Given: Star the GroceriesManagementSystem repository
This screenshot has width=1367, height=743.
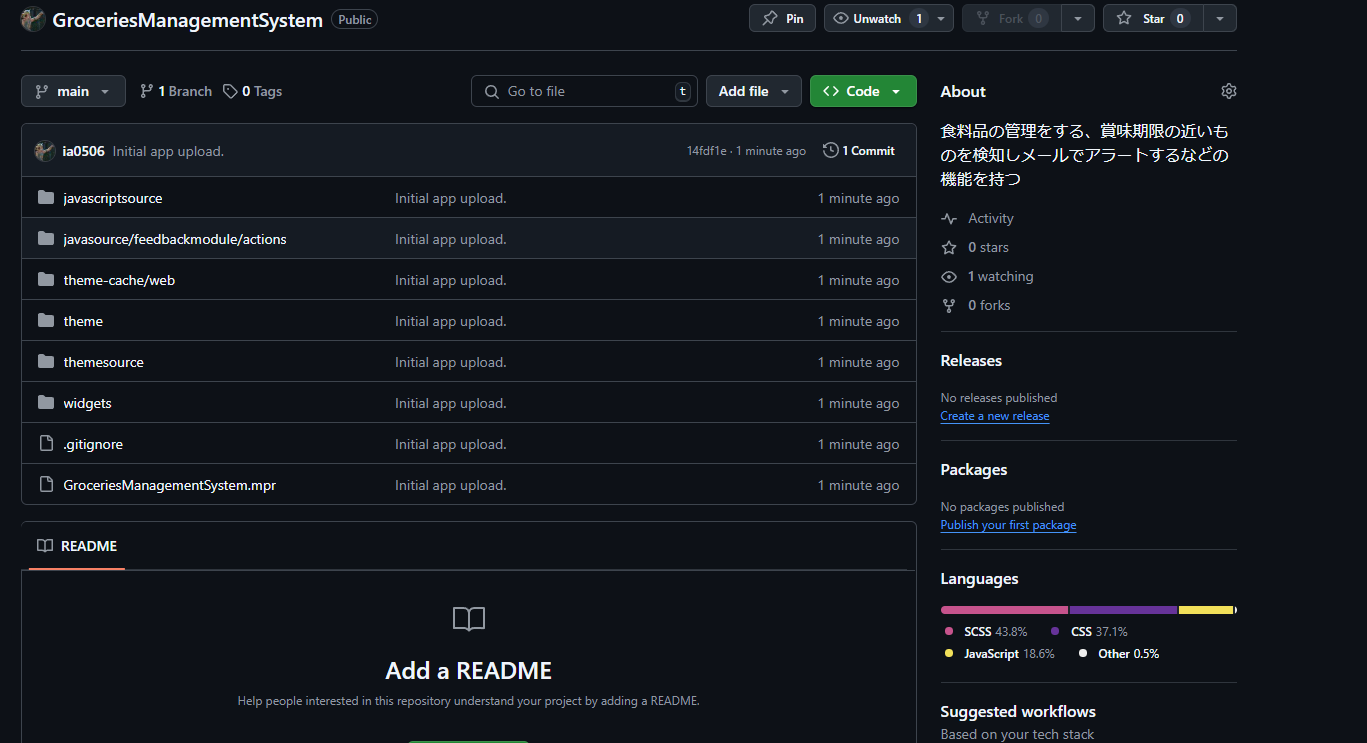Looking at the screenshot, I should pos(1151,17).
